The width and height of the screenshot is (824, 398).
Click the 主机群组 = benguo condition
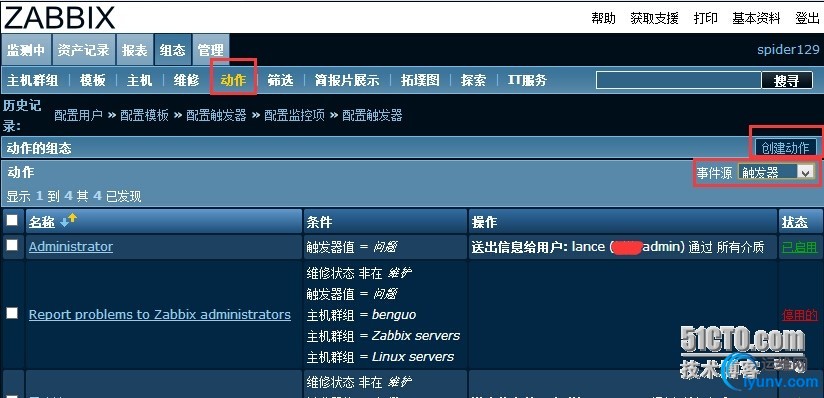(x=361, y=314)
